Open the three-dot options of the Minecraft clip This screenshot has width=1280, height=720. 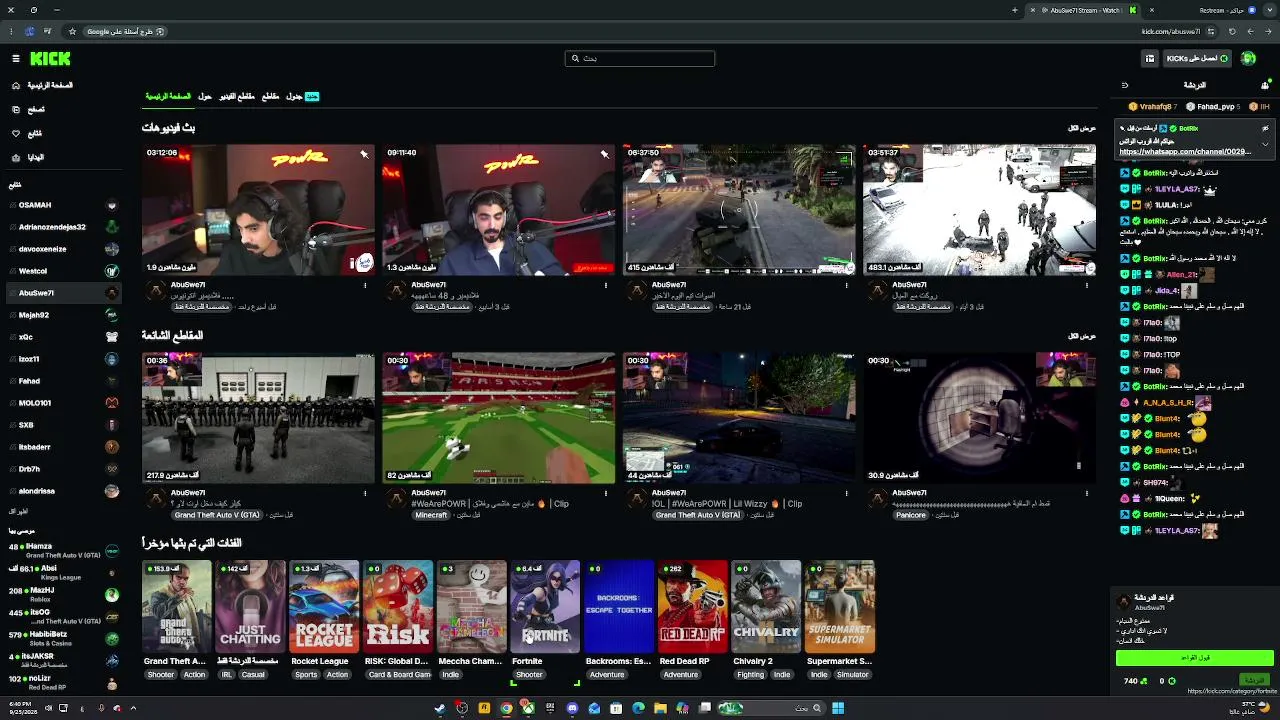(x=605, y=493)
